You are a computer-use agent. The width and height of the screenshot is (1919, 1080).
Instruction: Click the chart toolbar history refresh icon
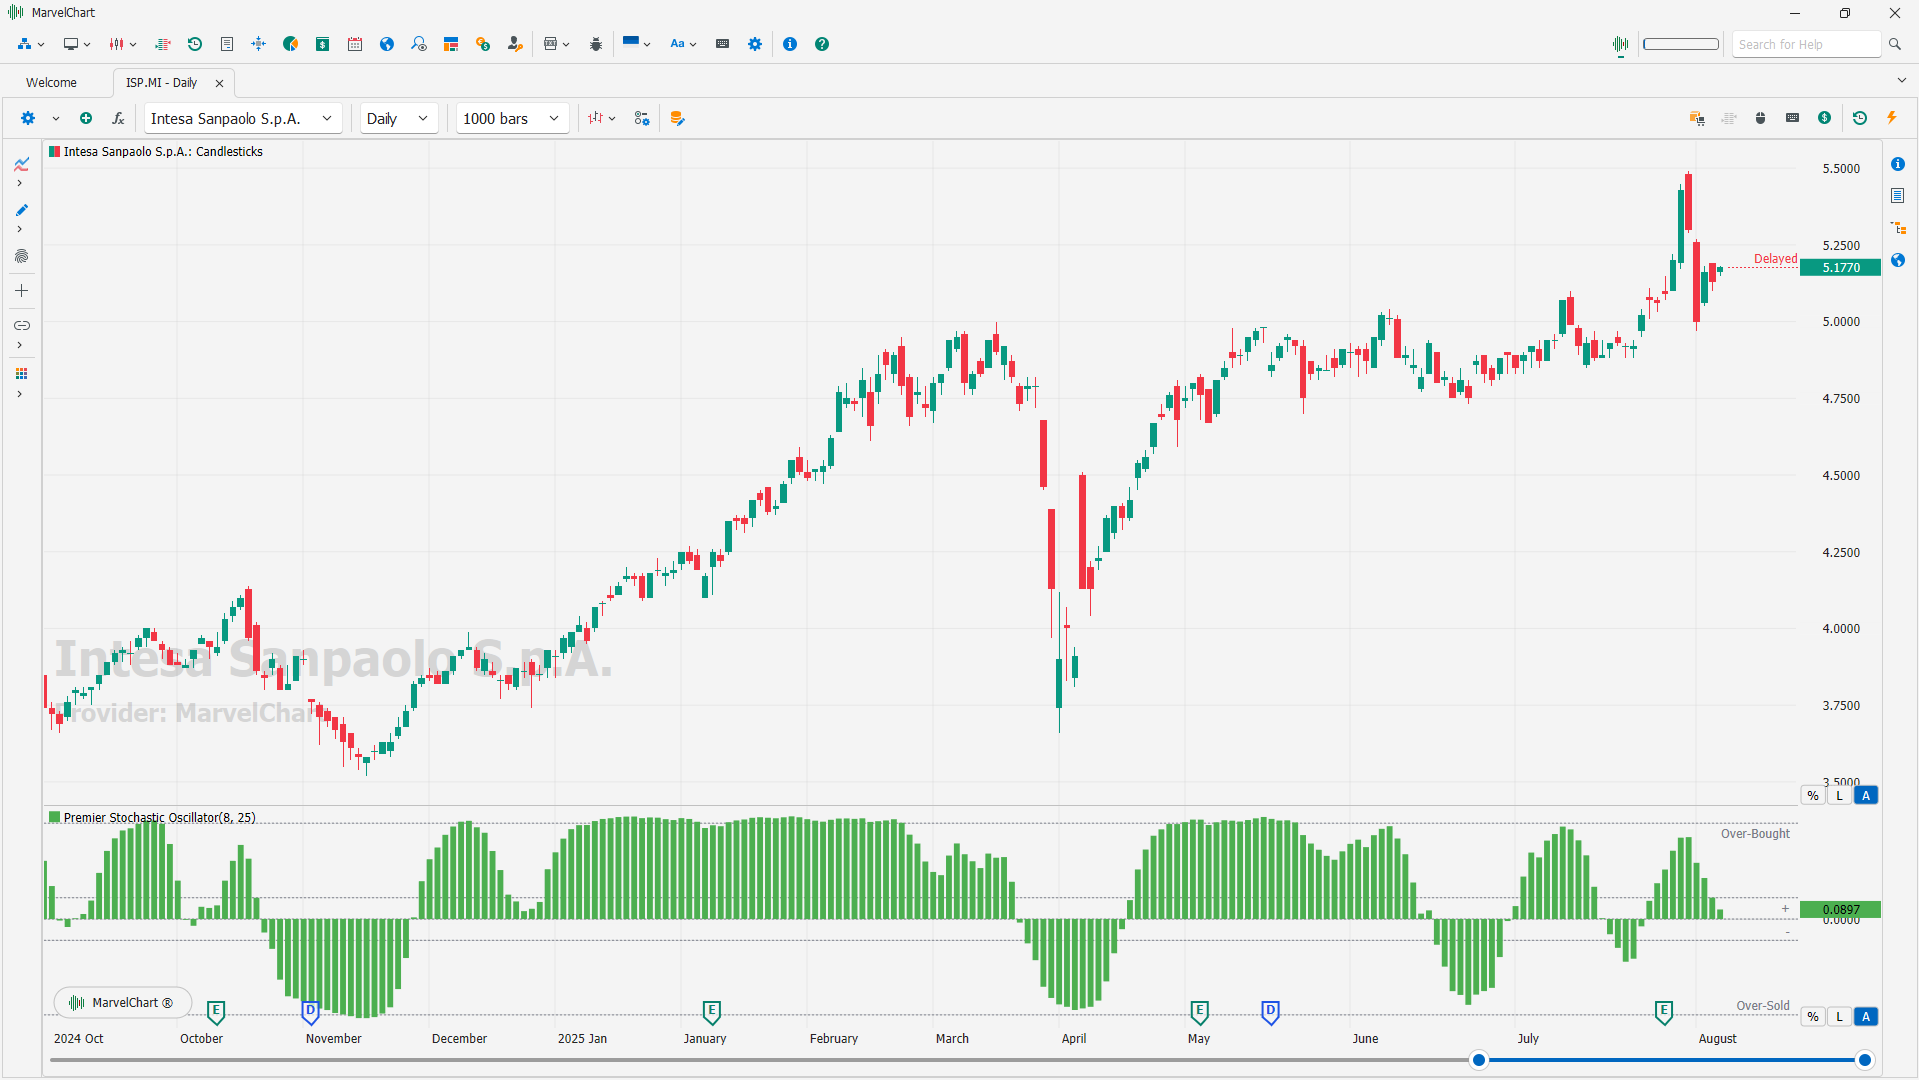click(x=1860, y=118)
